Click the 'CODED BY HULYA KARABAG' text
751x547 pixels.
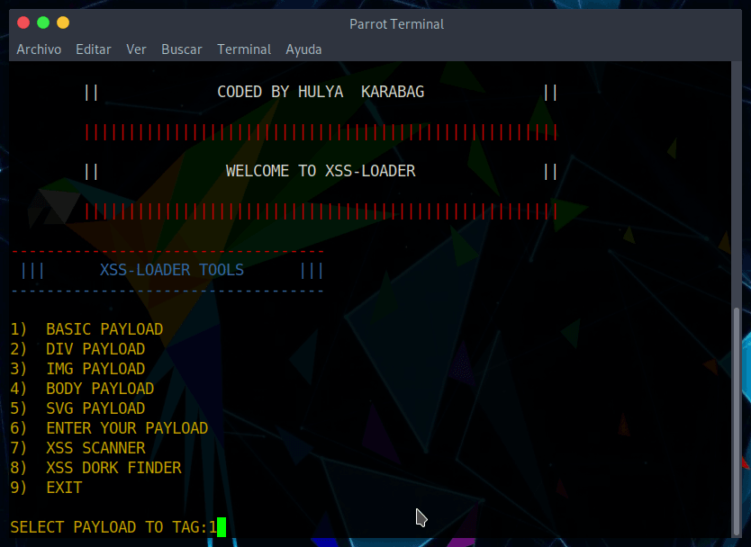click(320, 91)
